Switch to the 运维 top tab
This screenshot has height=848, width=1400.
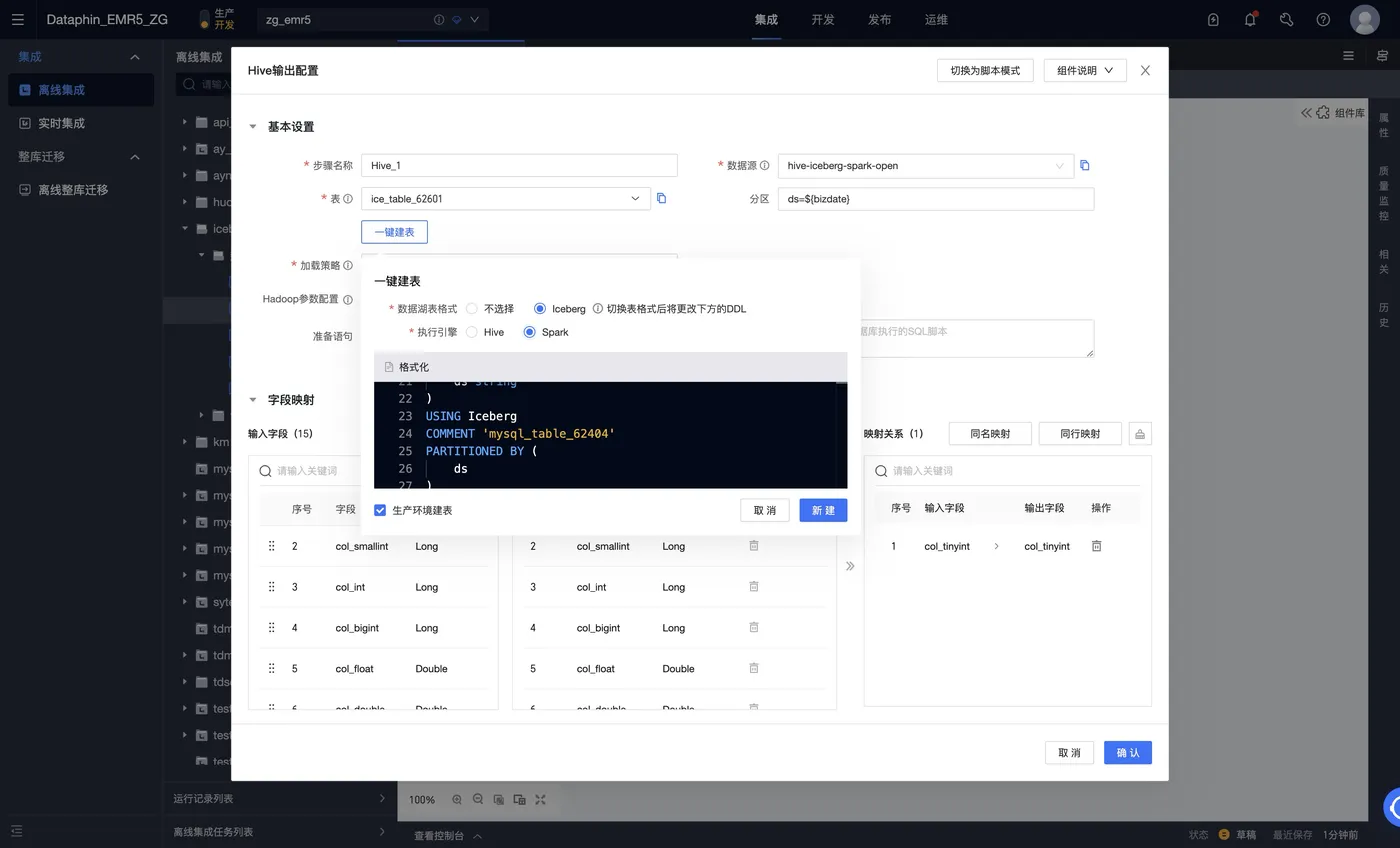point(936,20)
